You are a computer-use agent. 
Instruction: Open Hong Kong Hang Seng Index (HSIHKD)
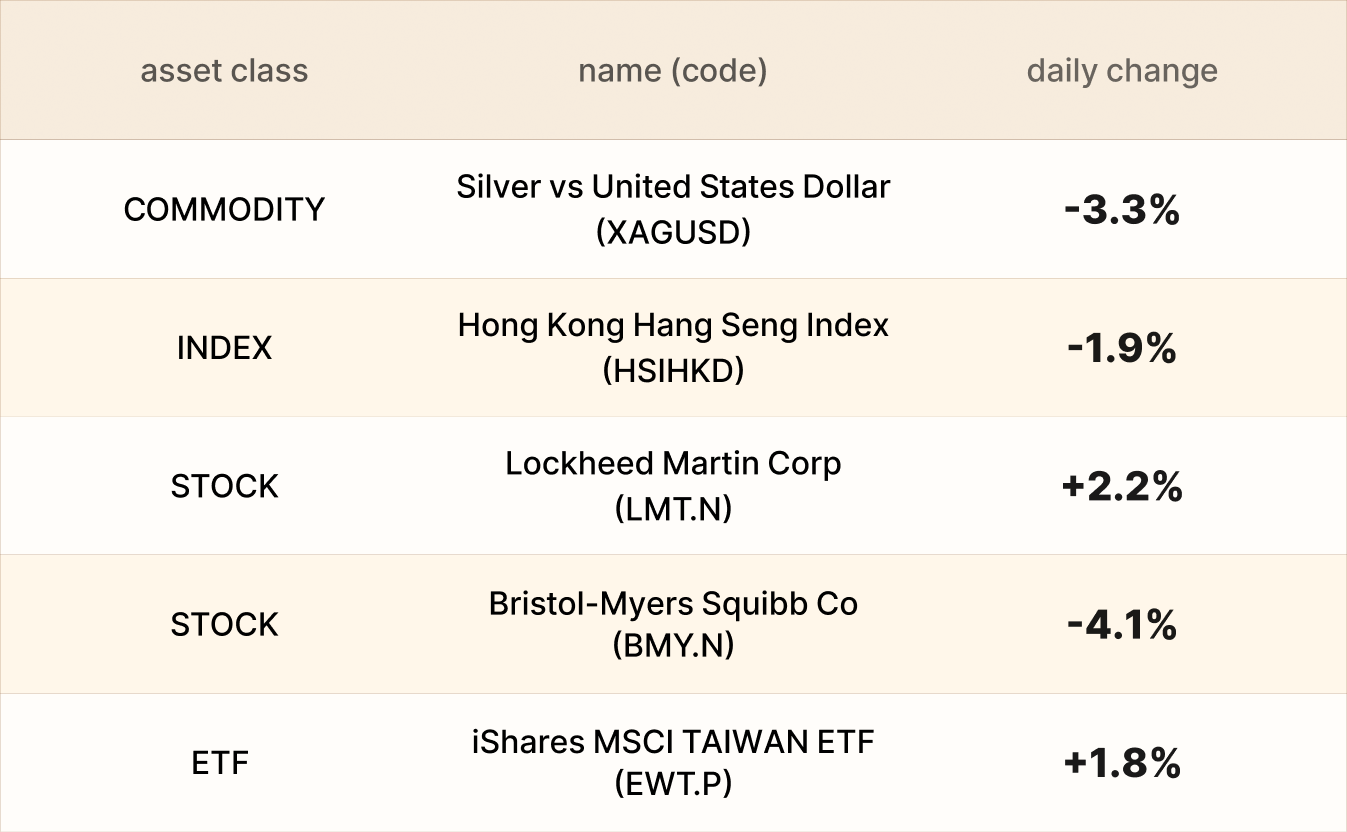pos(673,326)
